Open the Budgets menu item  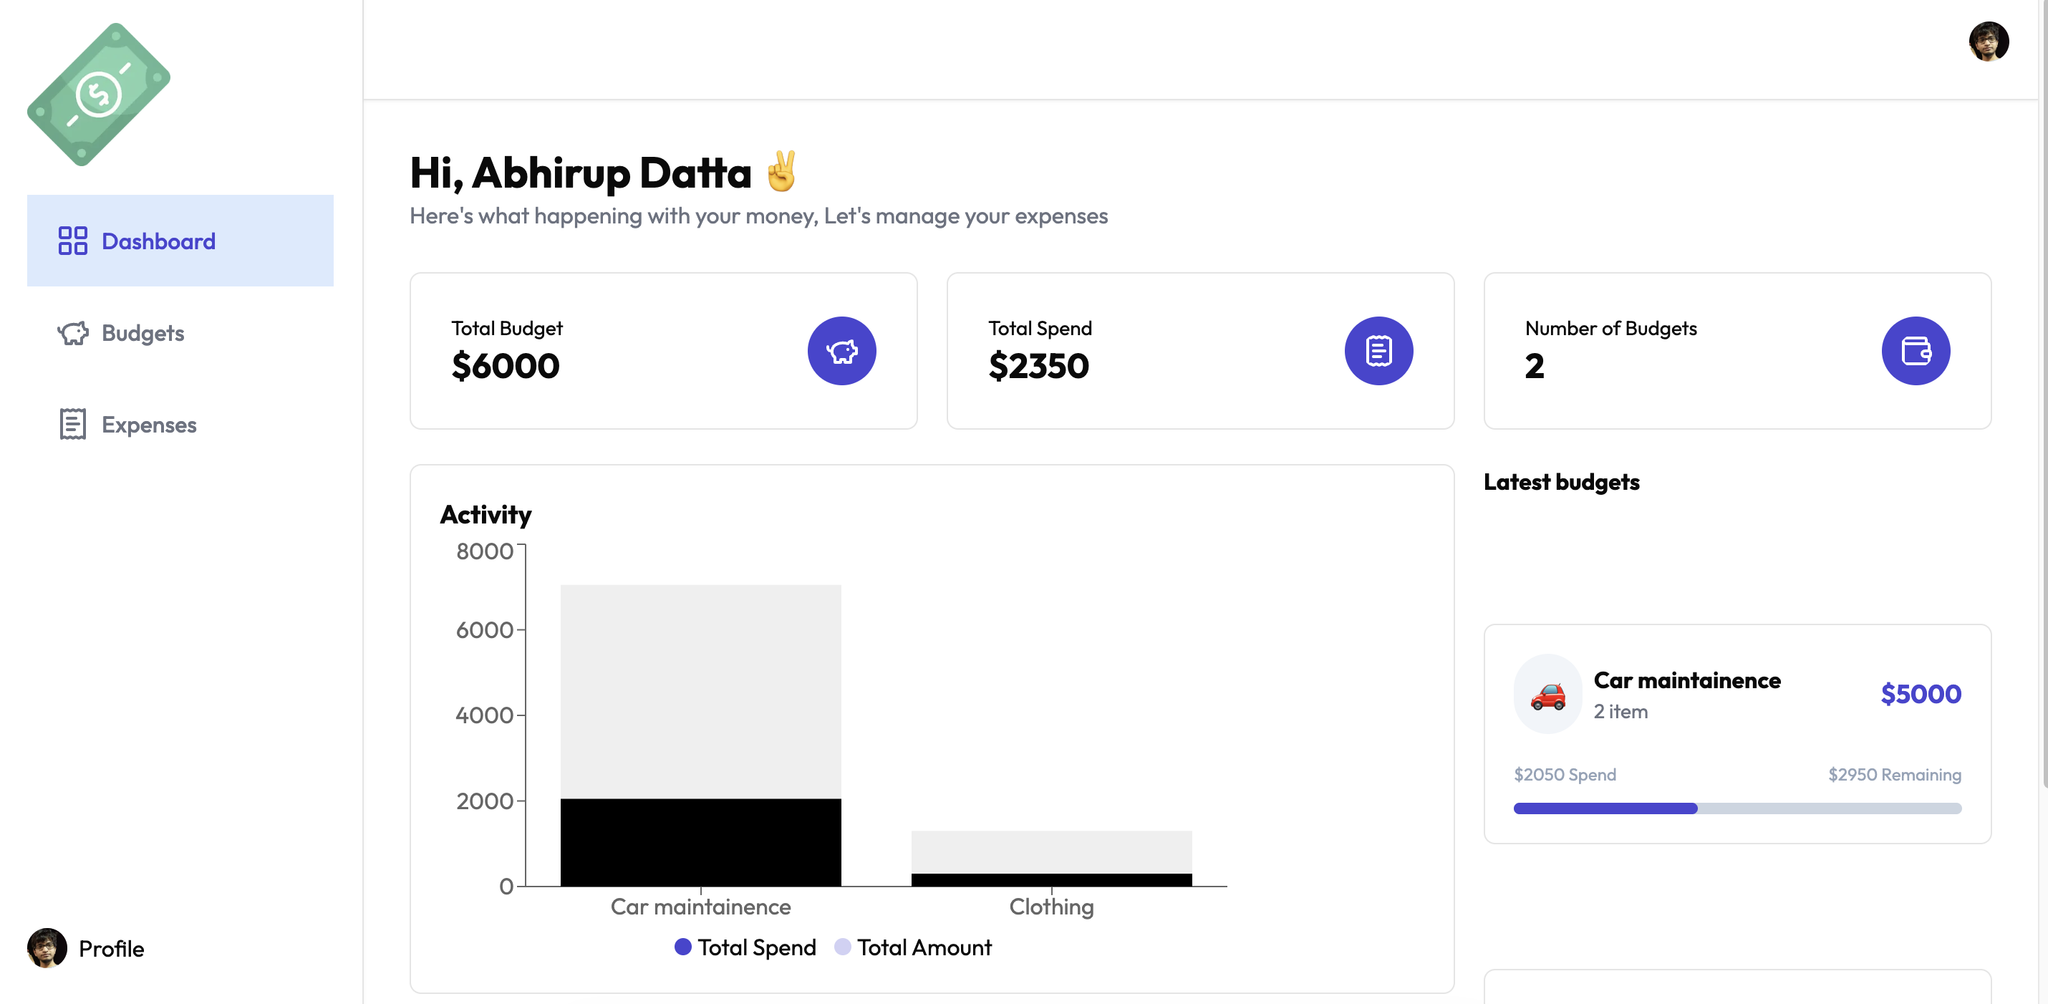(x=143, y=333)
